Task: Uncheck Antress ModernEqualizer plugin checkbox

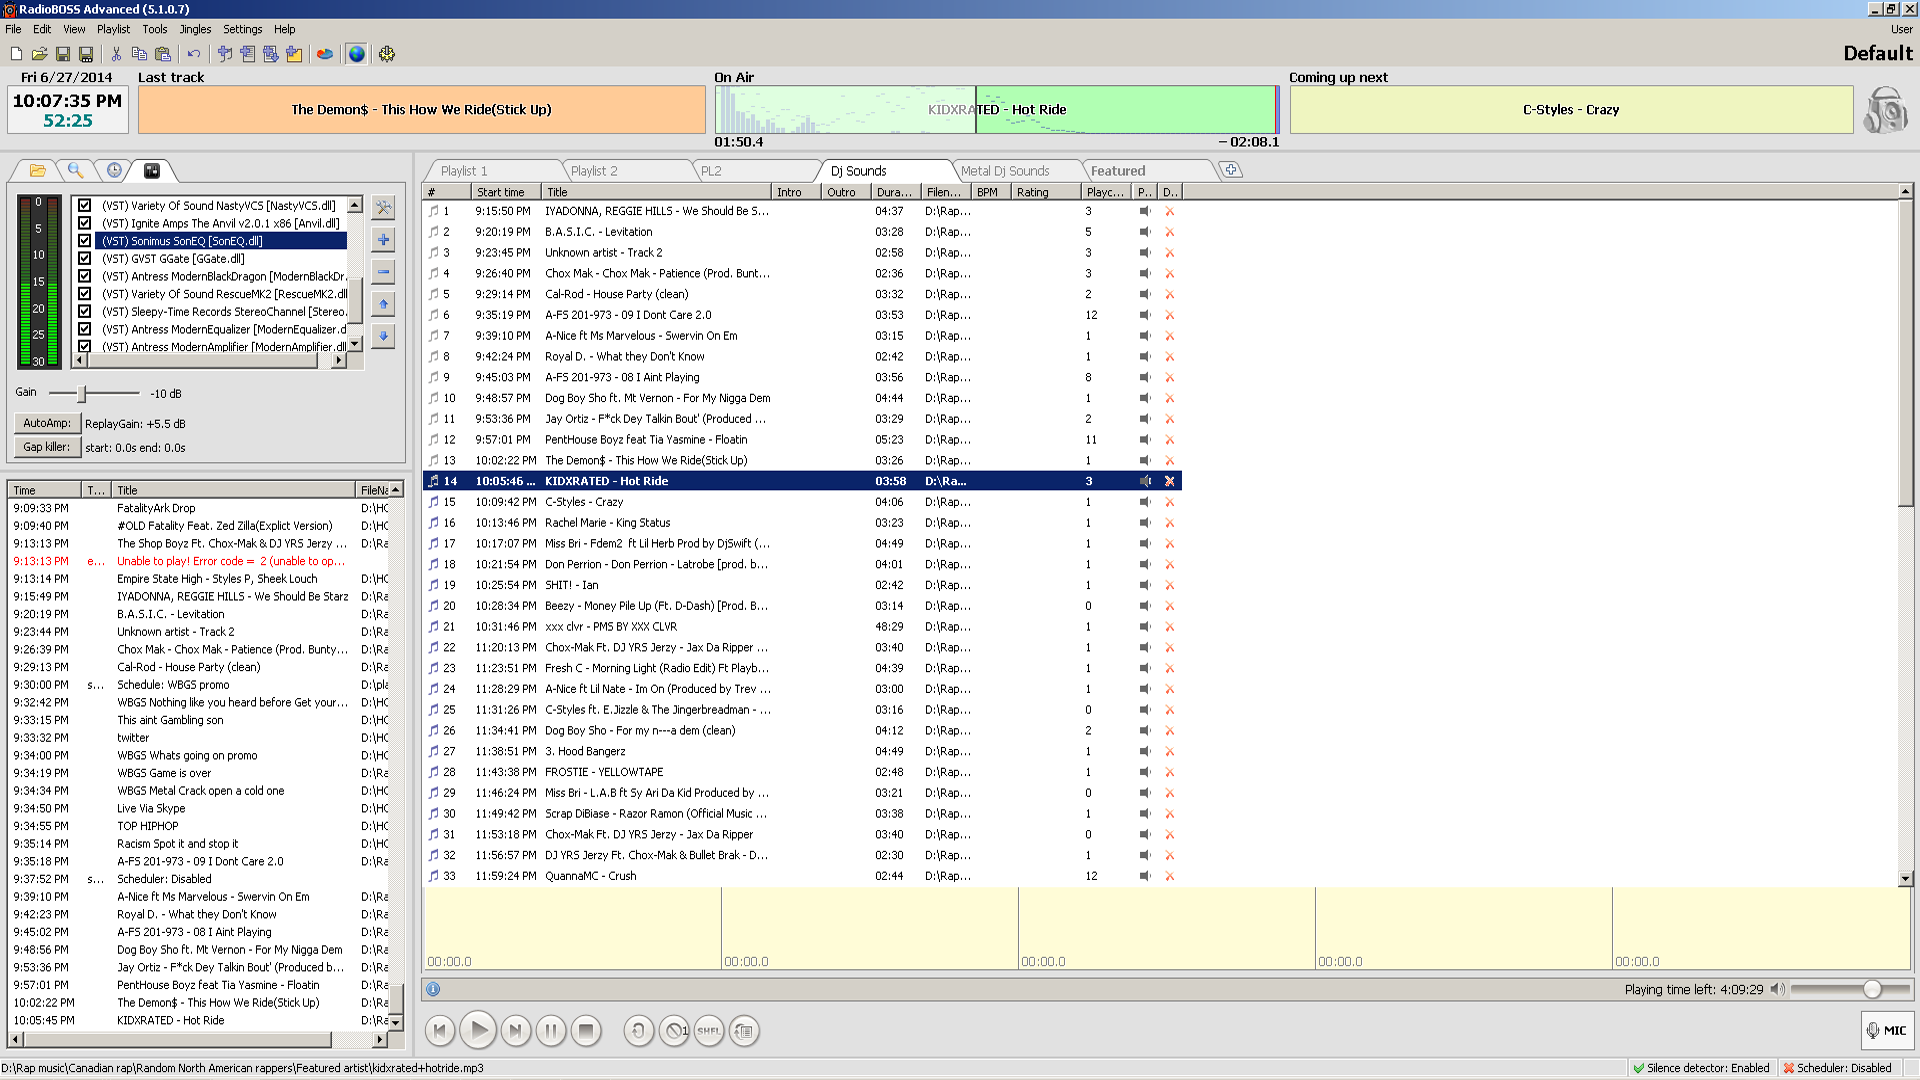Action: (85, 329)
